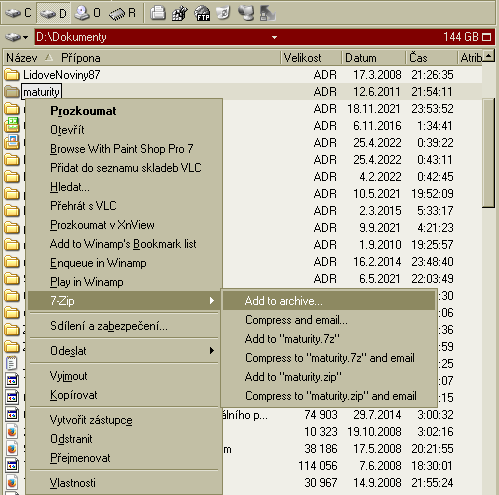Open the Printers icon in drive bar
499x495 pixels.
click(158, 14)
